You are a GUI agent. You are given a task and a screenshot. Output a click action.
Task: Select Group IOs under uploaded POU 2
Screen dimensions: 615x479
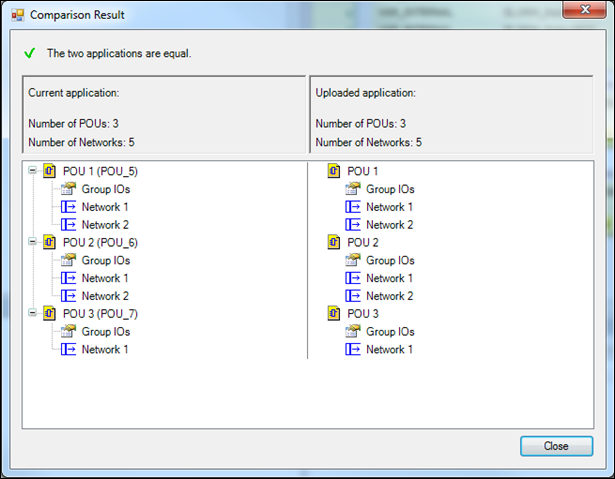coord(390,260)
